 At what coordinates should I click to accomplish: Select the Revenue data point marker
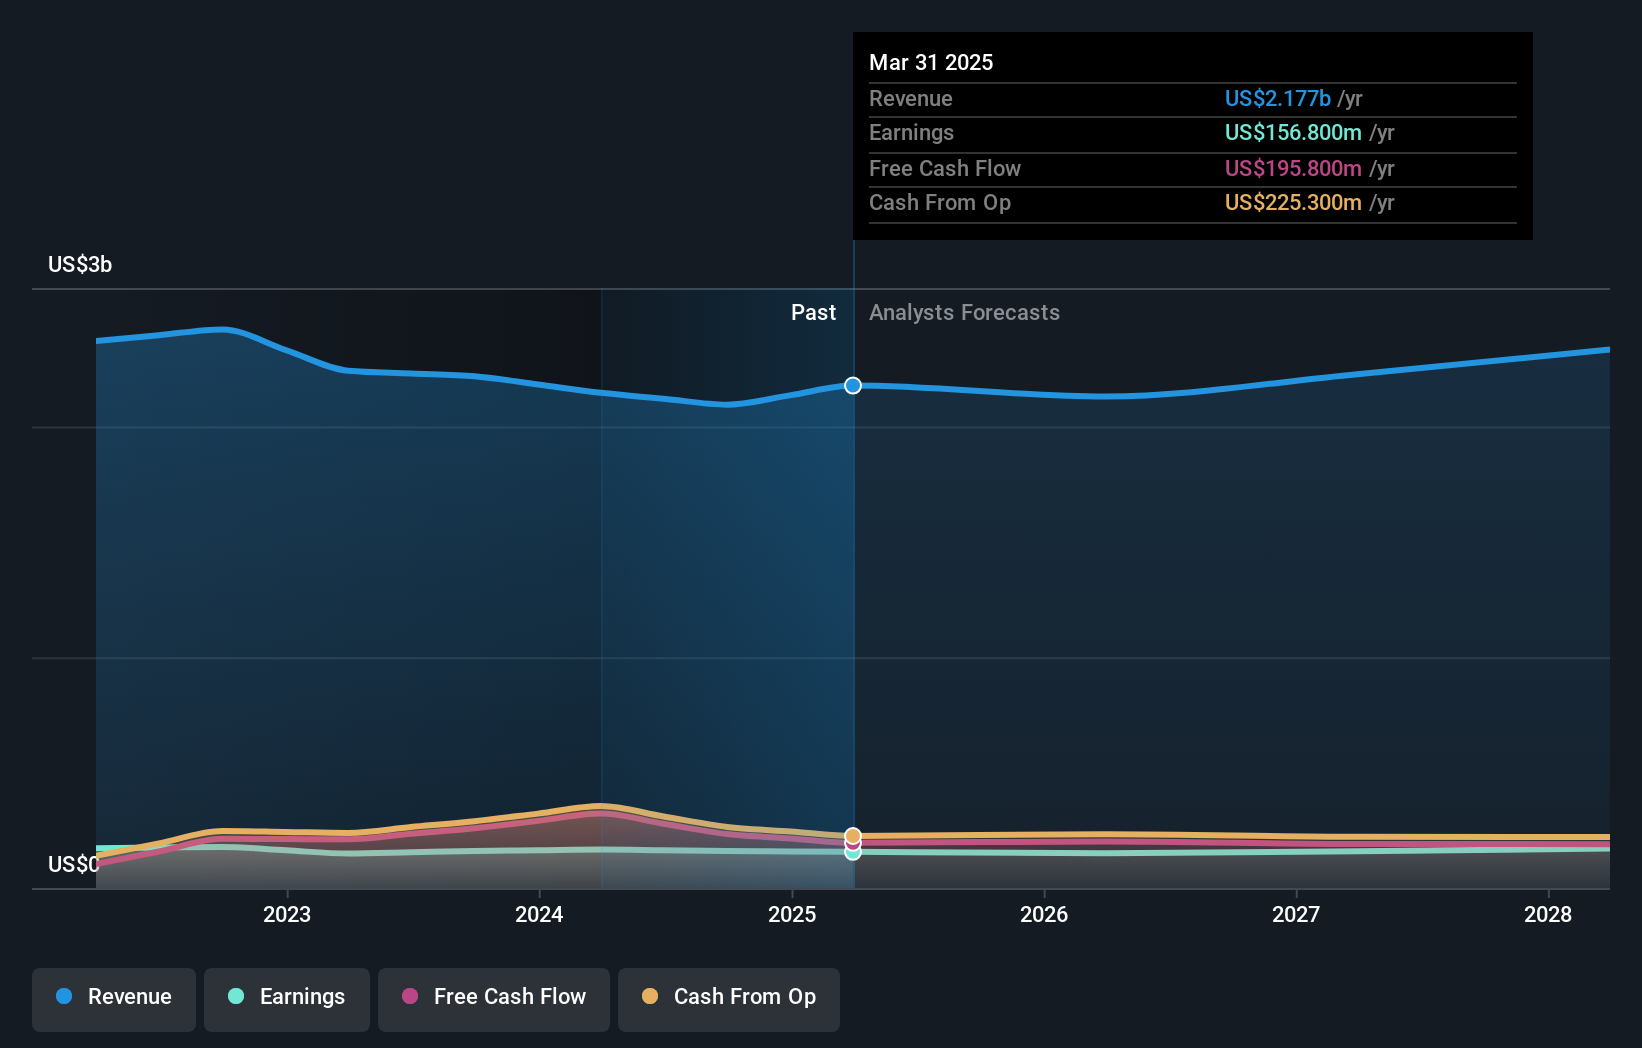853,386
